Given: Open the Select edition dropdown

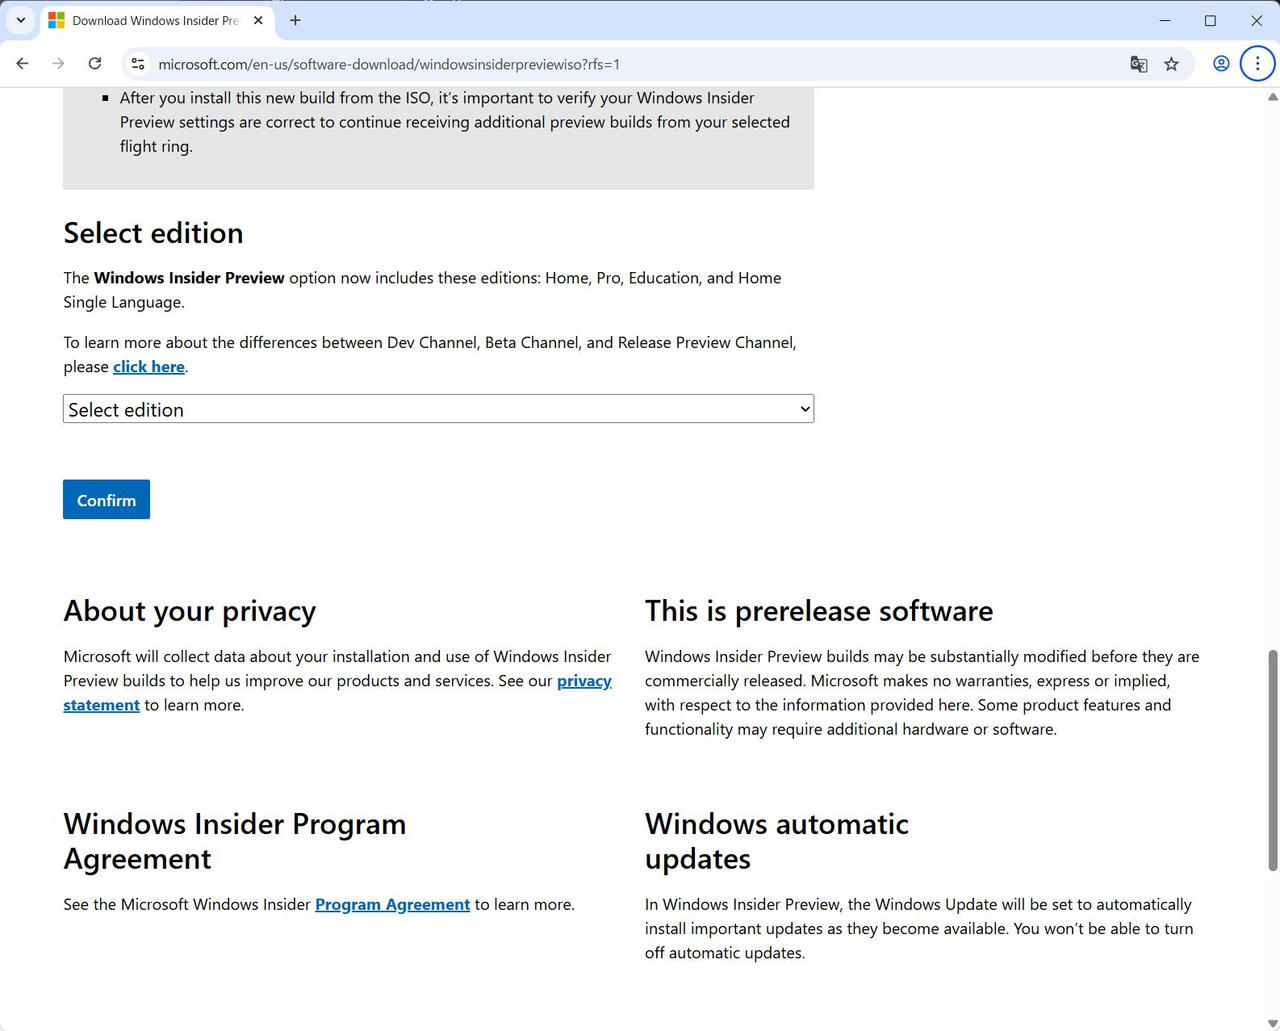Looking at the screenshot, I should [x=438, y=409].
